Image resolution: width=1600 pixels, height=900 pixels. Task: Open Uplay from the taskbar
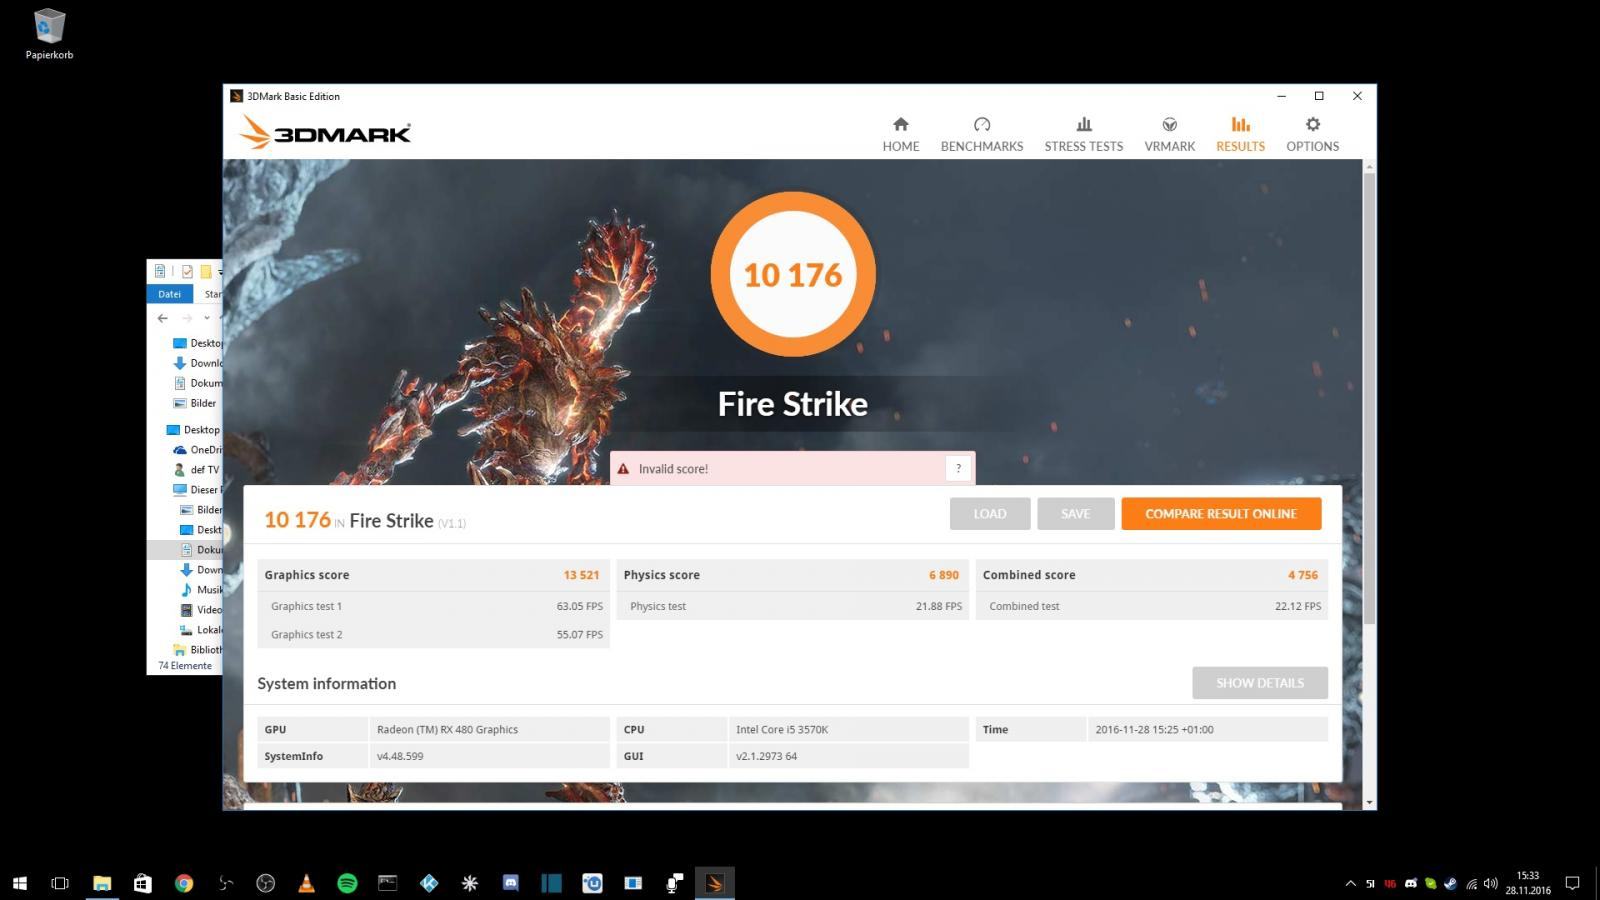[x=593, y=883]
